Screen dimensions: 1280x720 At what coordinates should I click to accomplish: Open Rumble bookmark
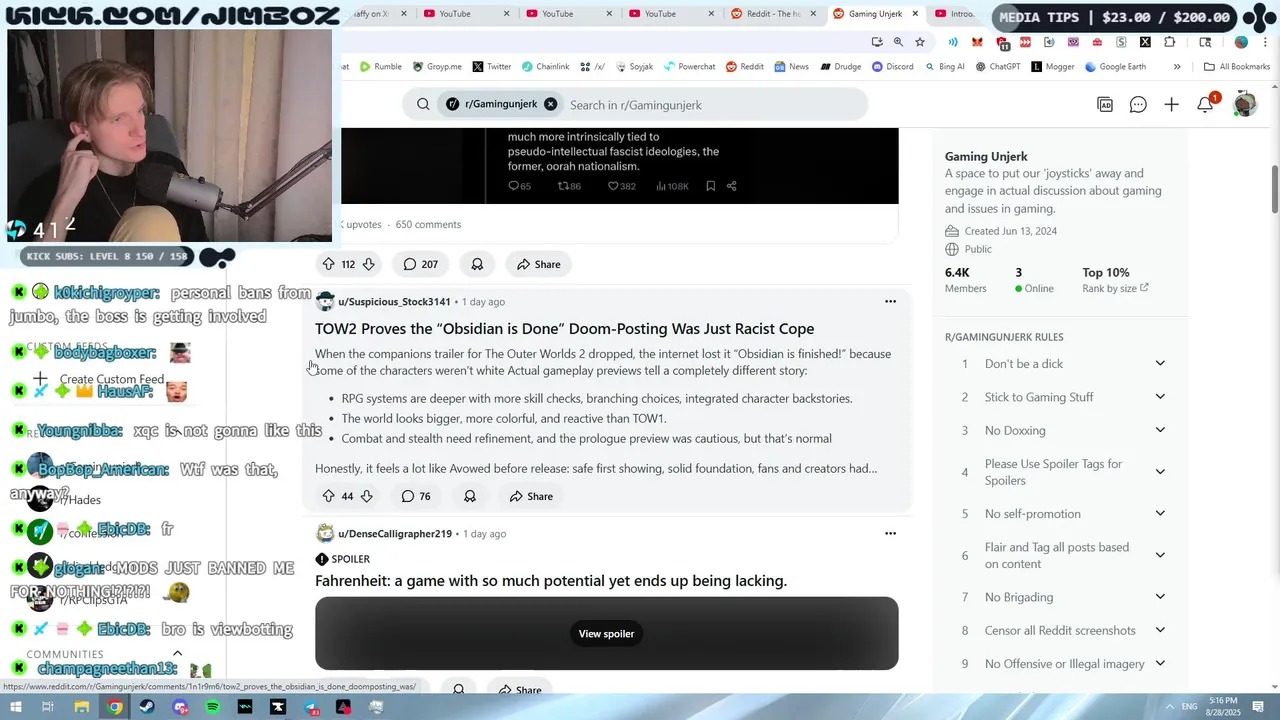pyautogui.click(x=380, y=67)
